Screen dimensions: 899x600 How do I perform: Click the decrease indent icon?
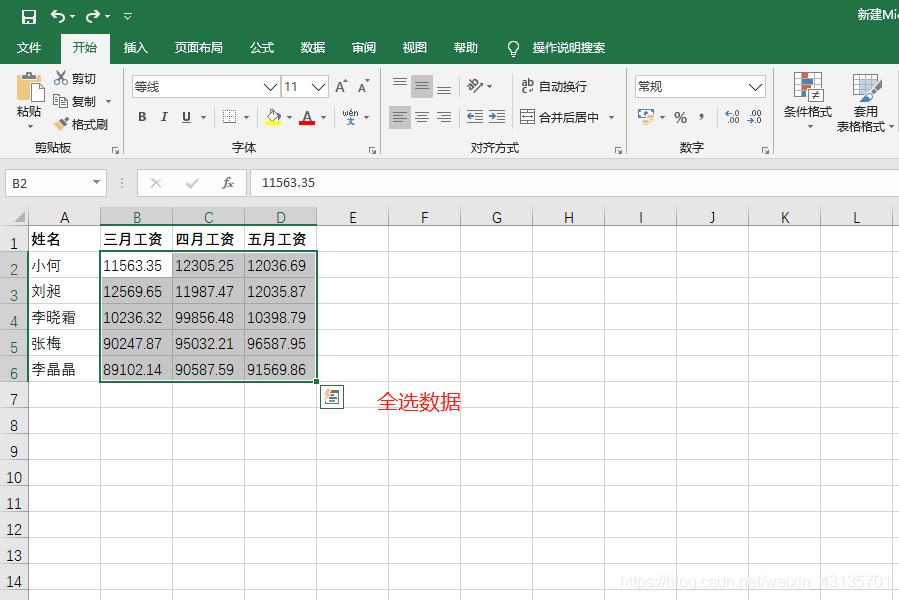pos(475,117)
